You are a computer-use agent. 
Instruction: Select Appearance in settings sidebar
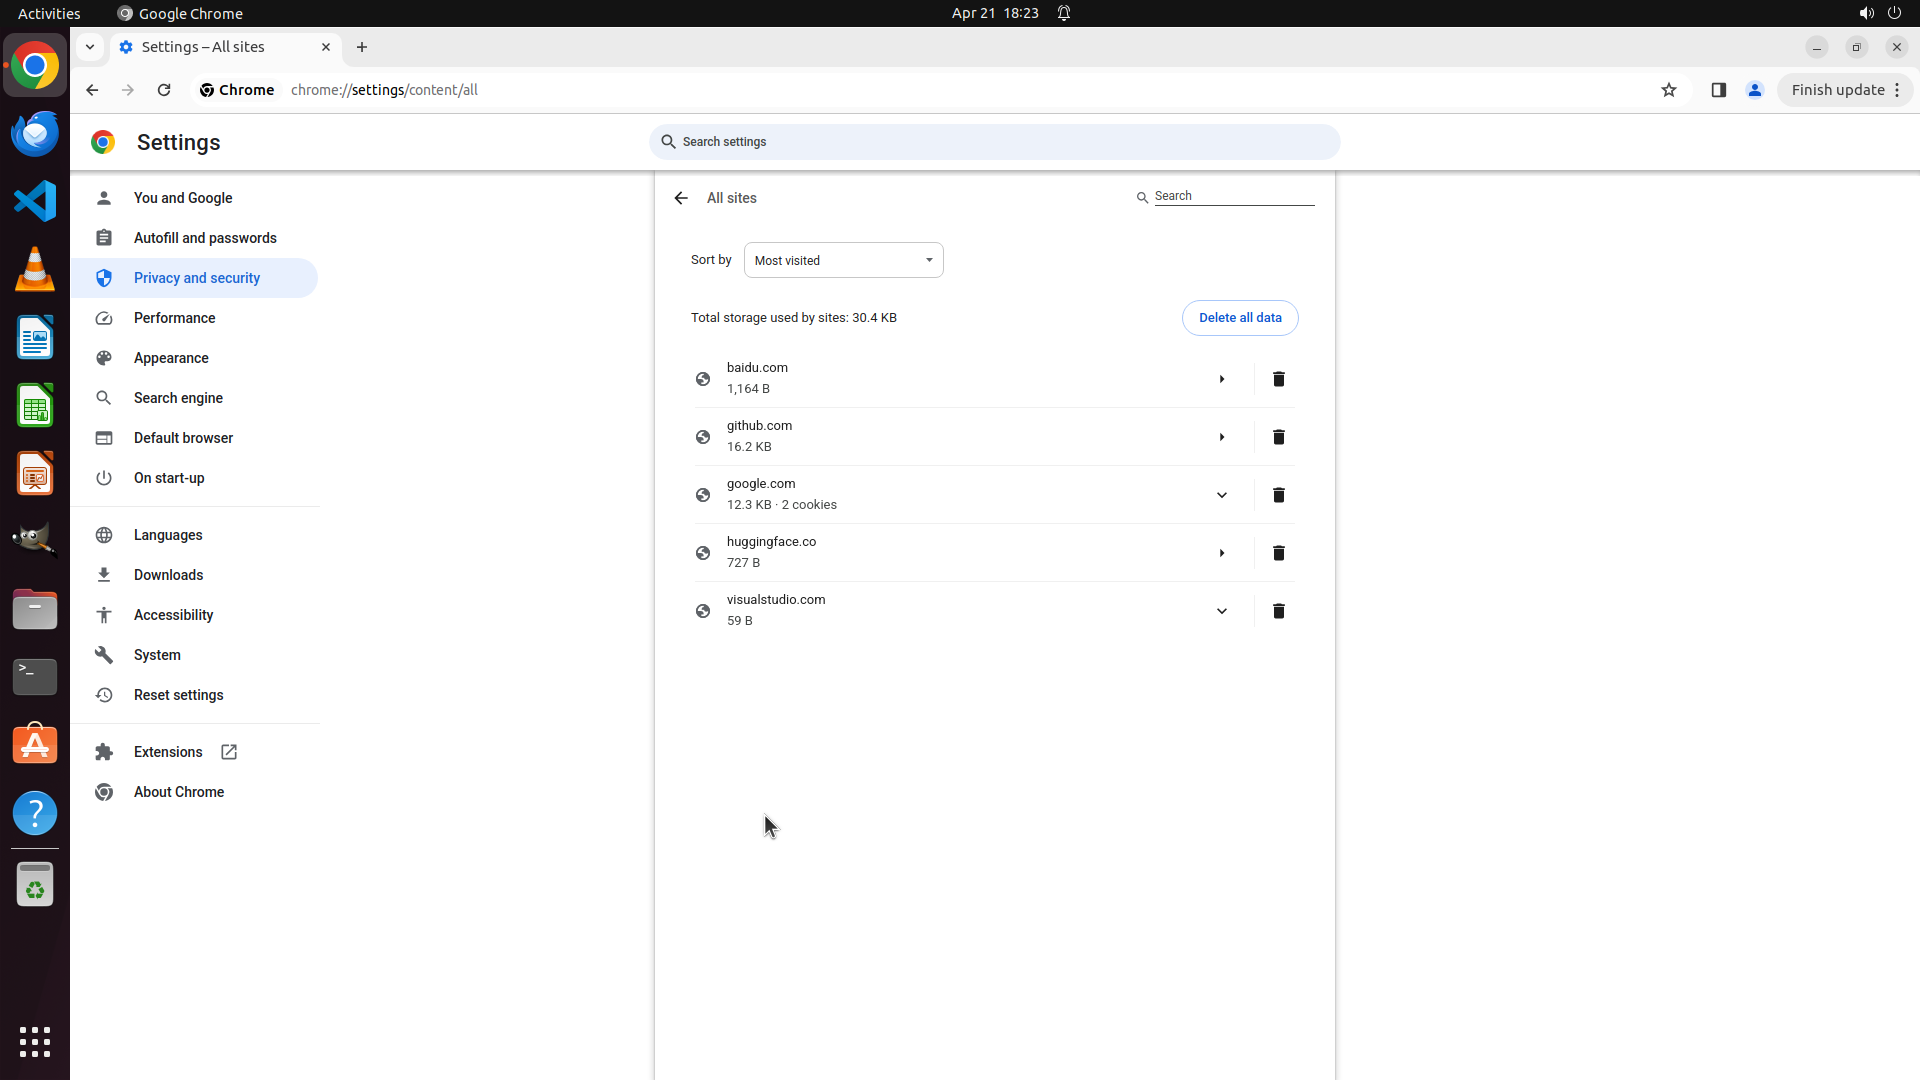(171, 358)
